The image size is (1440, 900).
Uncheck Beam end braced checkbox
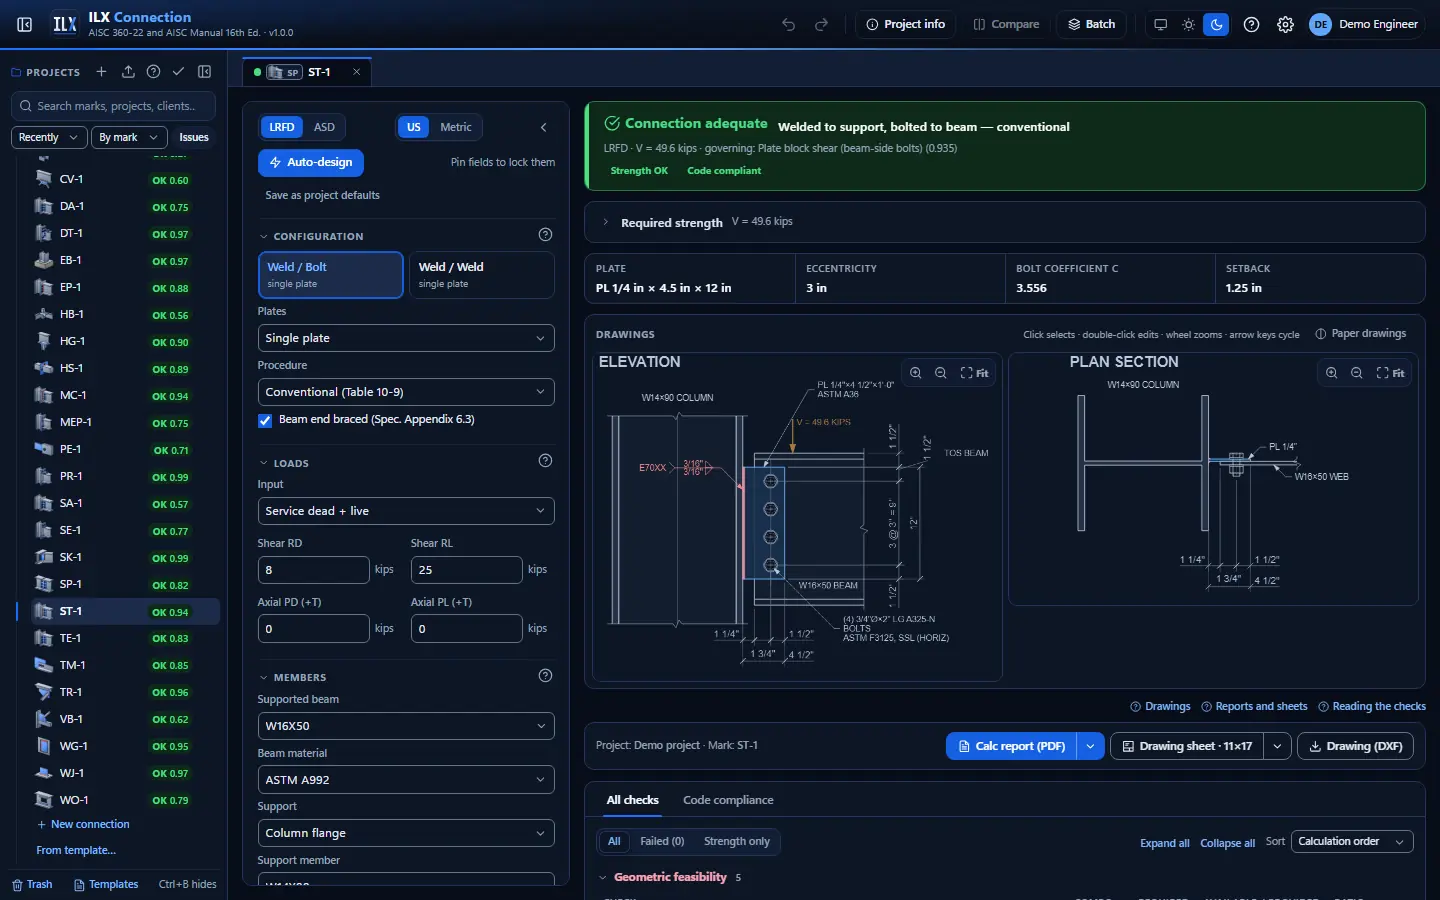click(265, 420)
